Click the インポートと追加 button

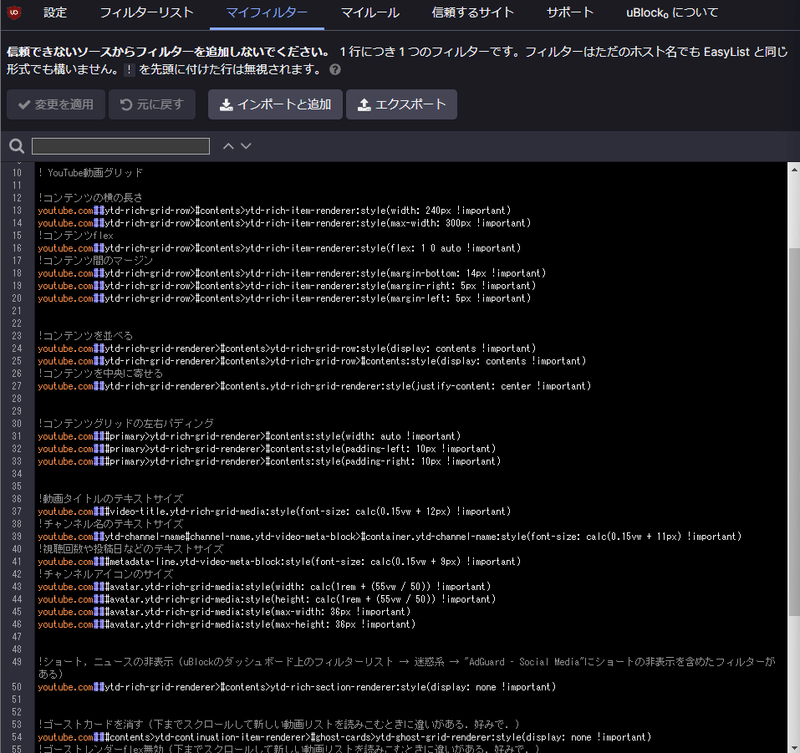click(x=275, y=105)
